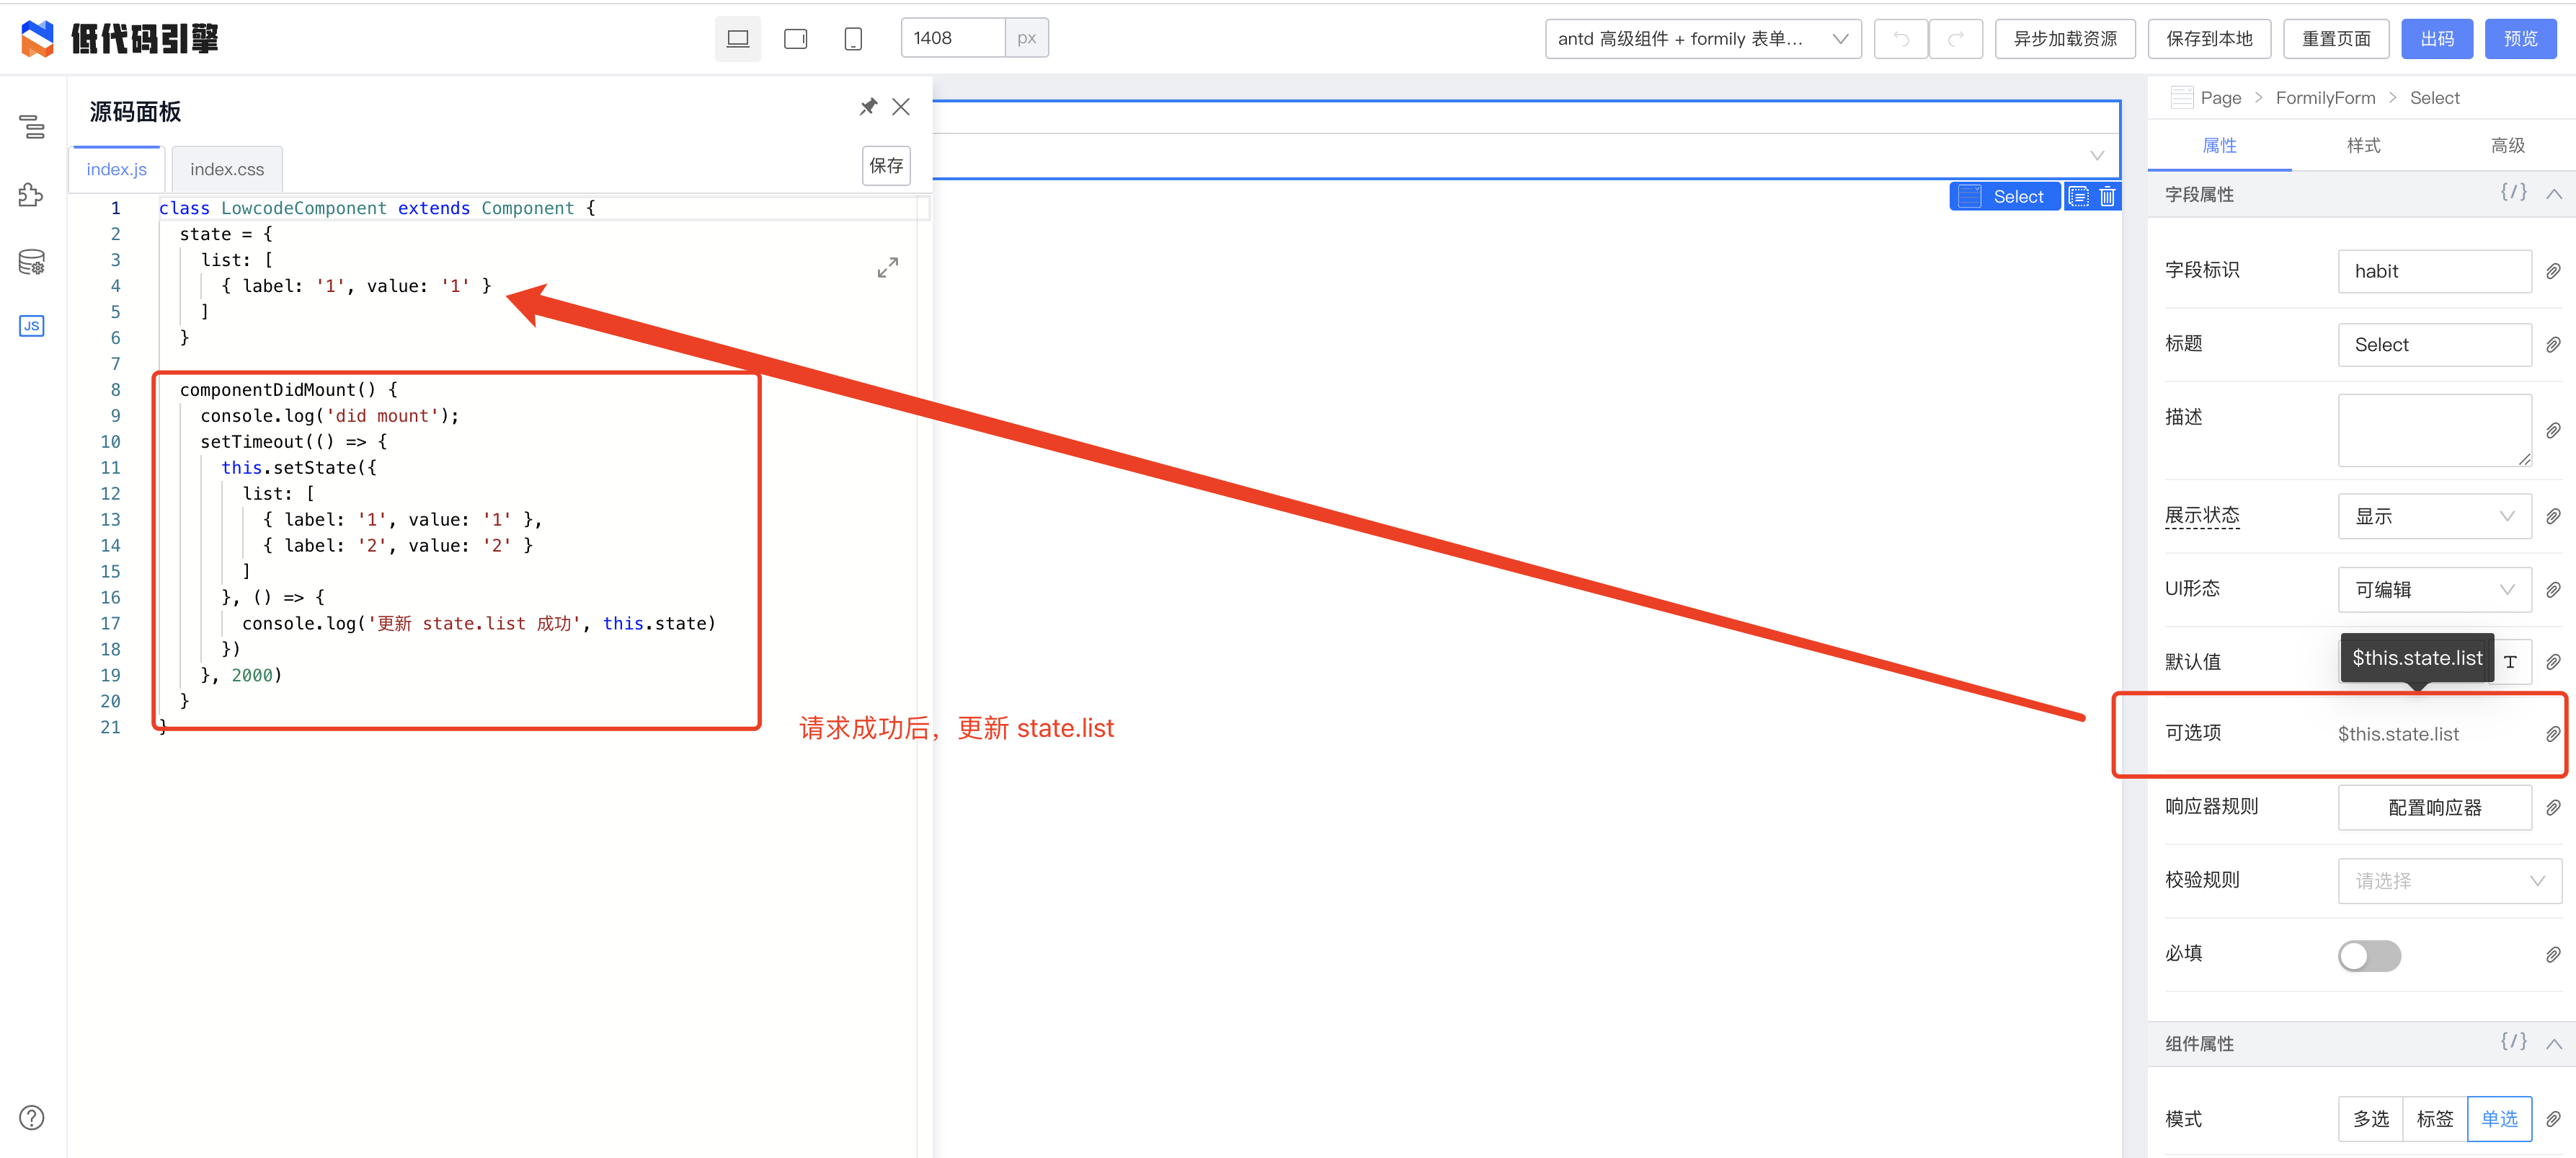Open the antd 高级组件 asset dropdown
Screen dimensions: 2576x1158
click(x=1702, y=39)
